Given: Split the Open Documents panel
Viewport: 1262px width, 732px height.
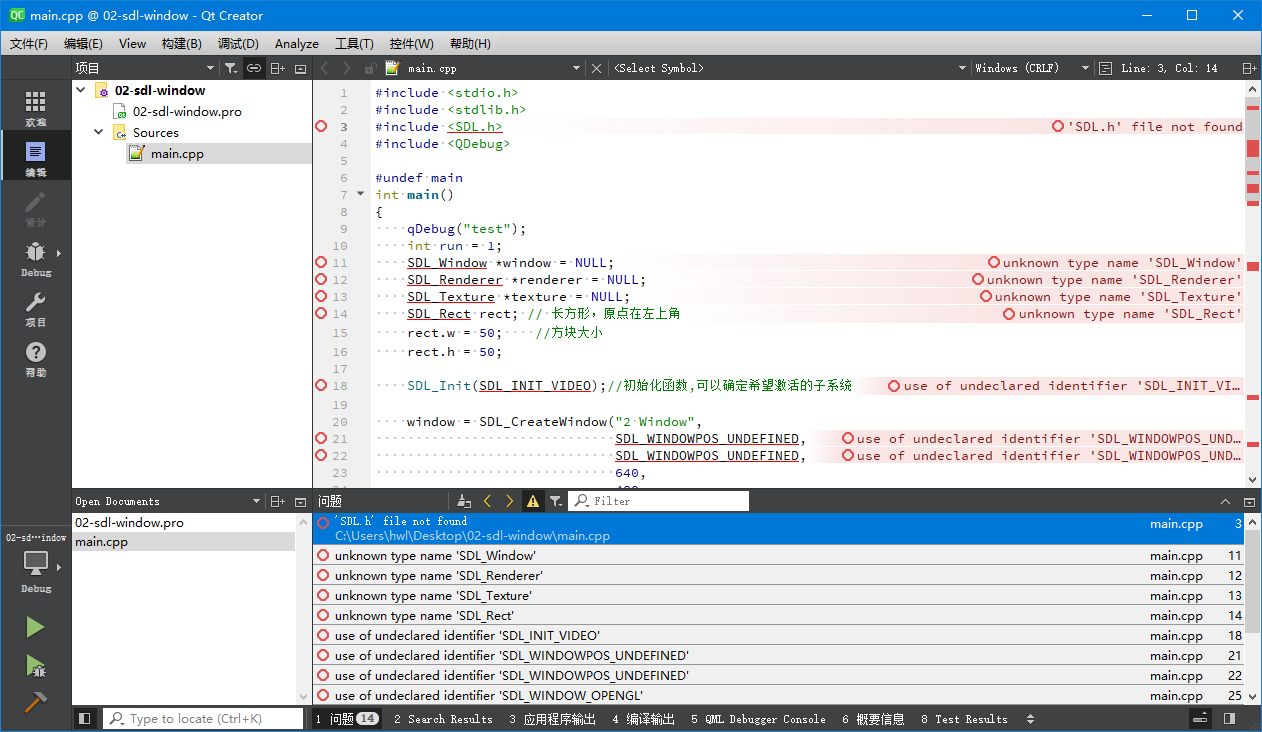Looking at the screenshot, I should pyautogui.click(x=278, y=501).
